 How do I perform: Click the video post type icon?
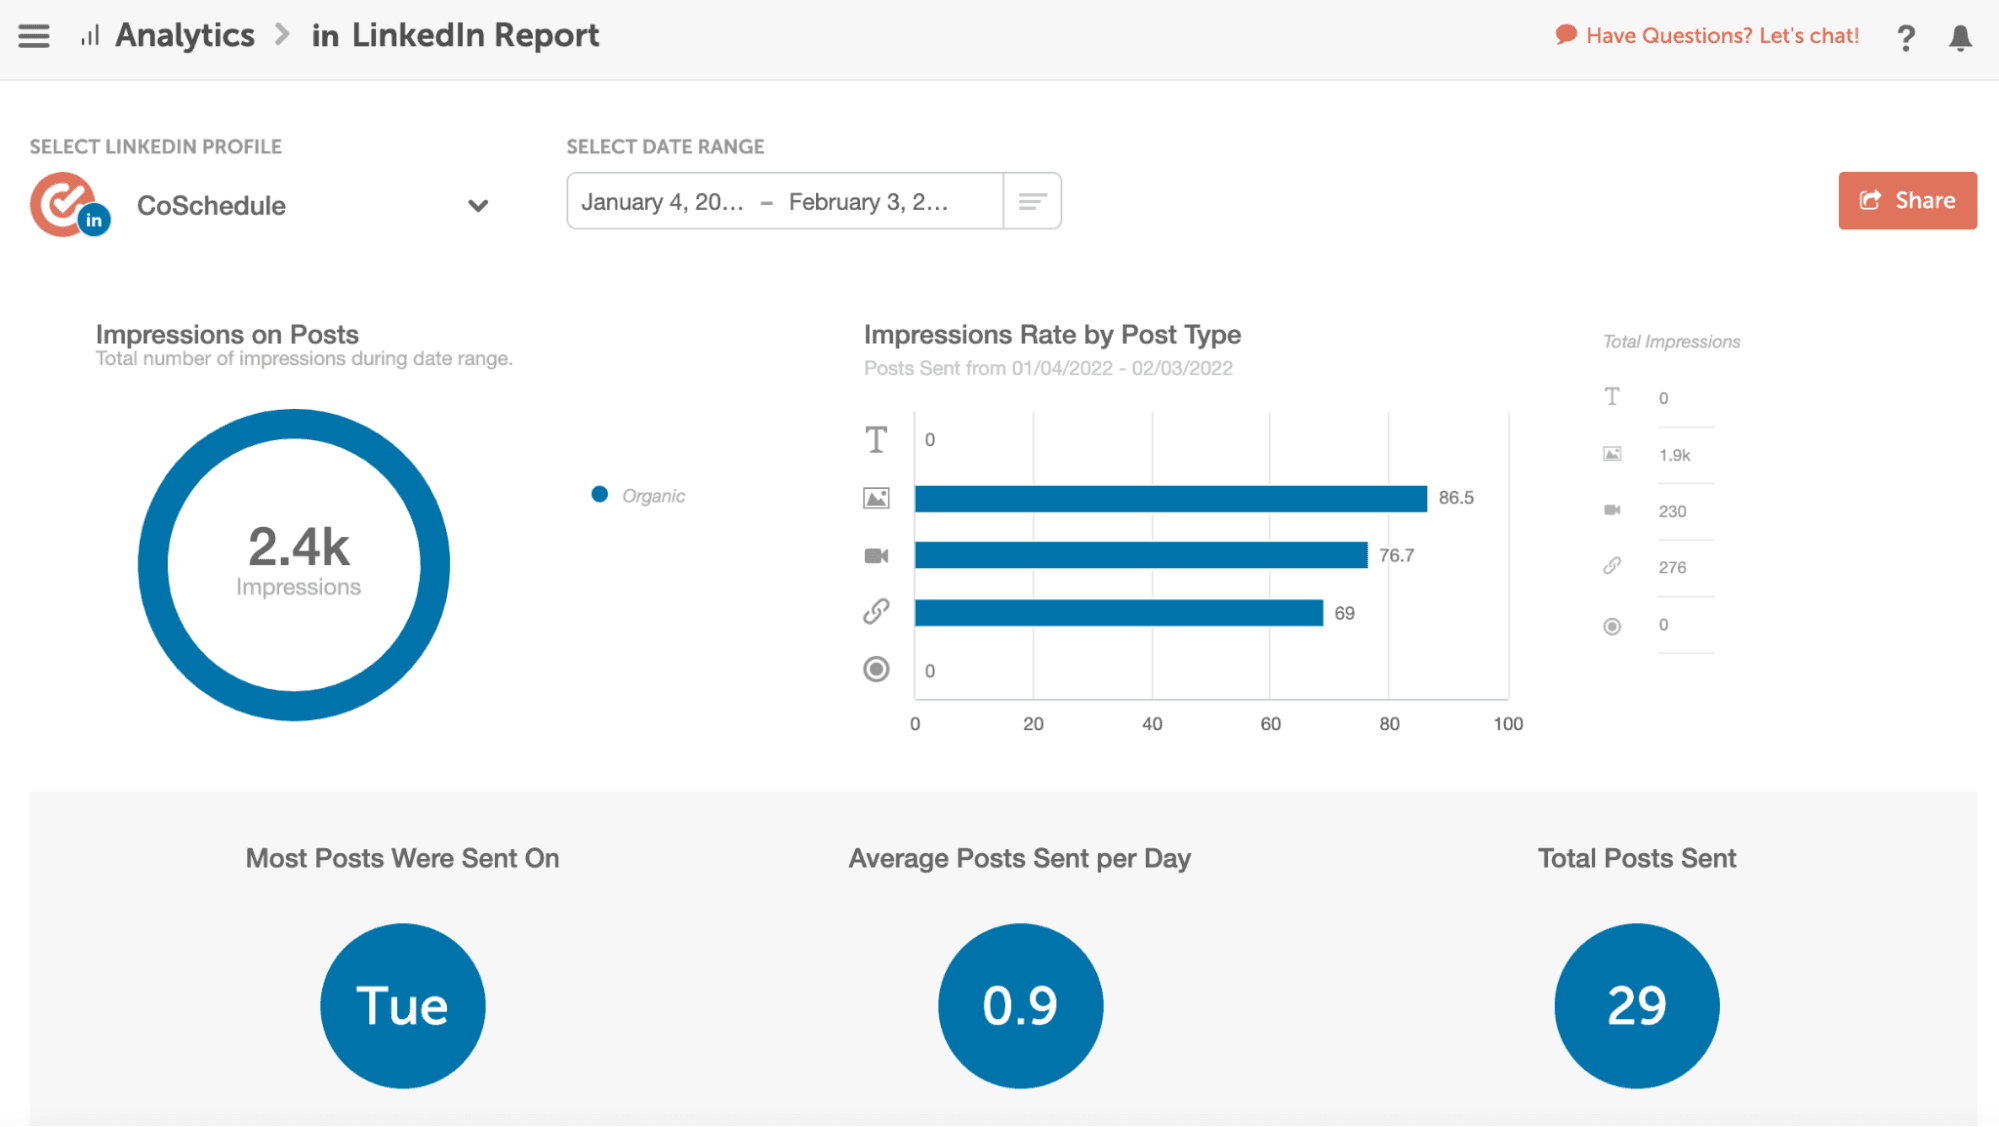click(x=876, y=556)
